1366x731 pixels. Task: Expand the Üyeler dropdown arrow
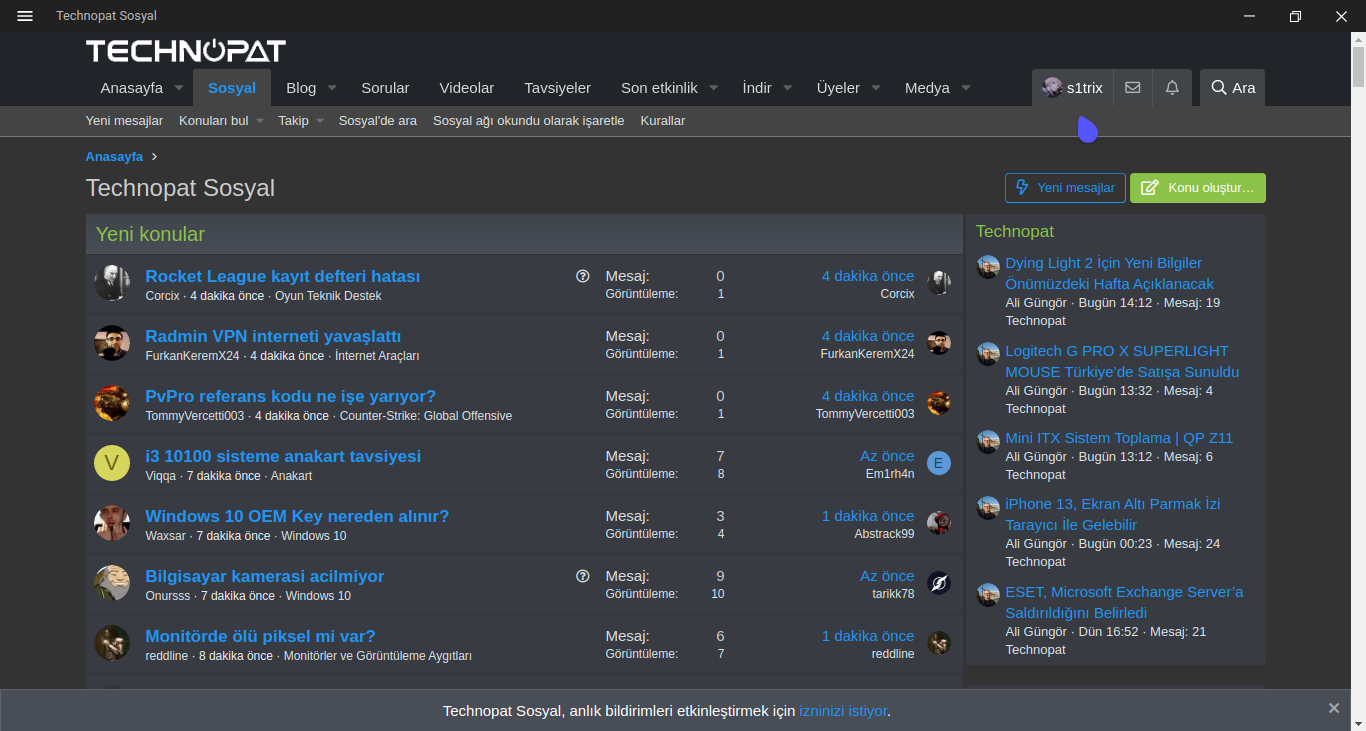[876, 88]
